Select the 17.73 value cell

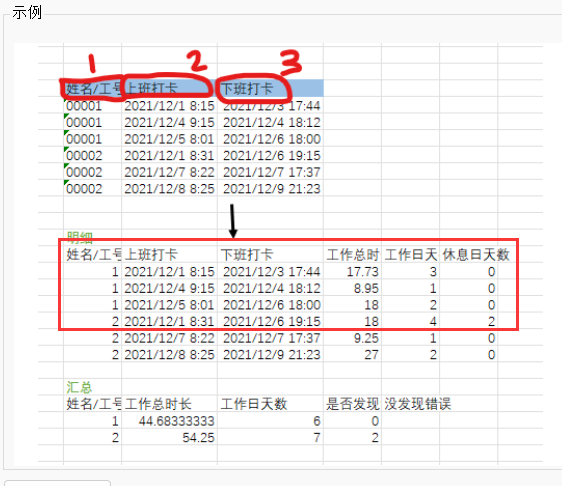coord(362,272)
